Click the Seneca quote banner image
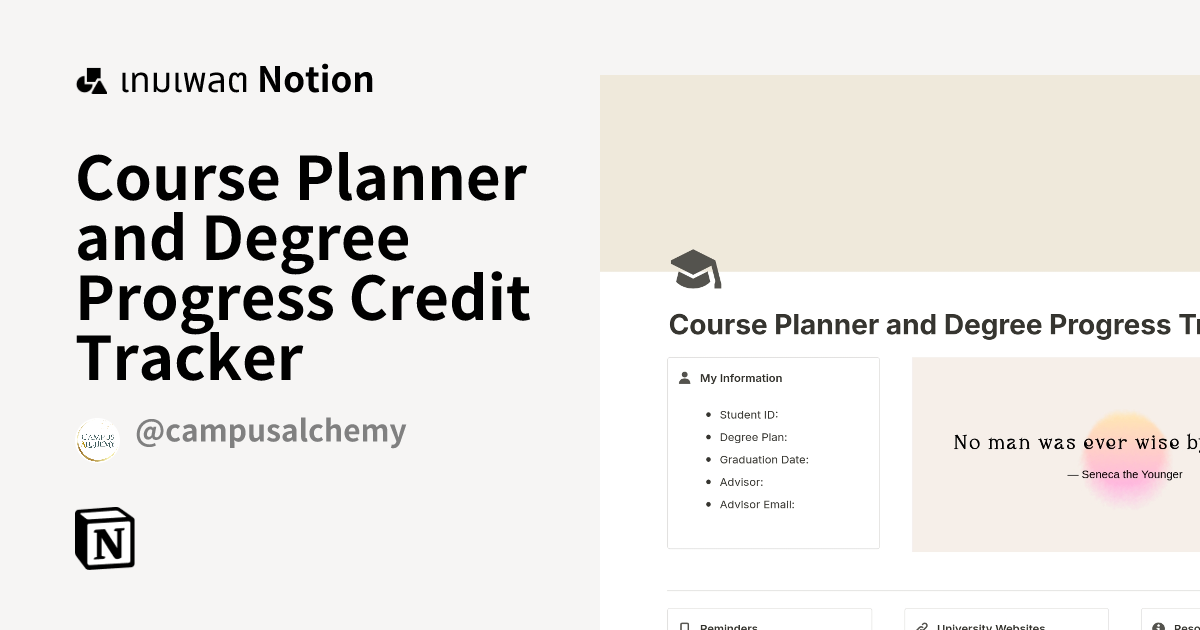Viewport: 1200px width, 630px height. click(x=1056, y=454)
